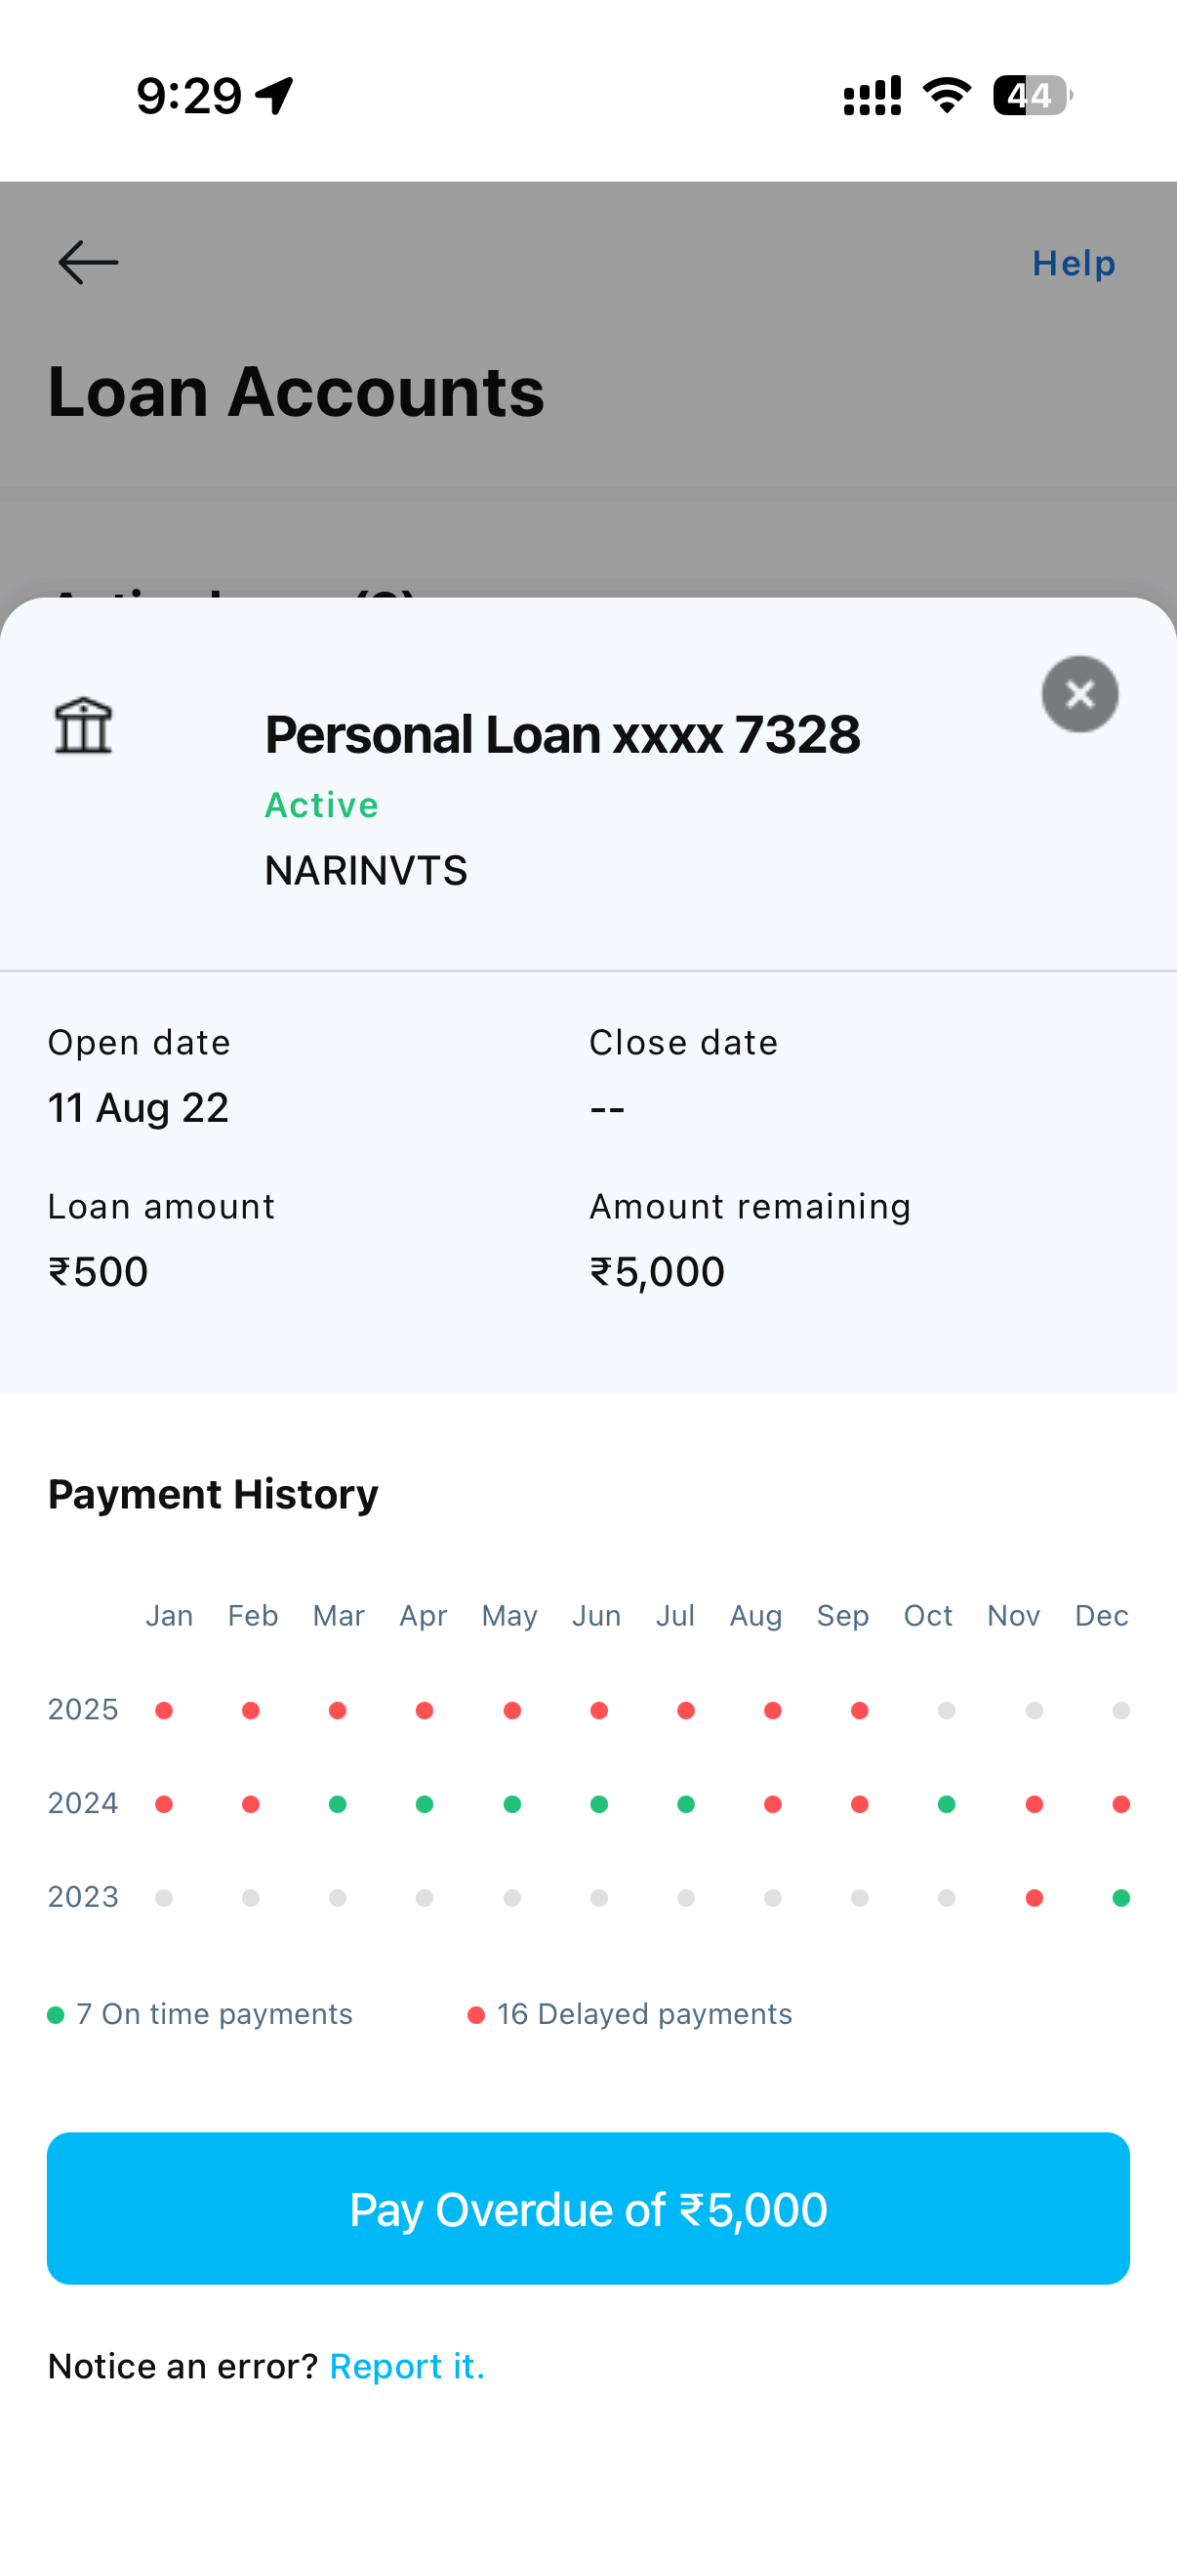Tap the January 2025 delayed payment dot

164,1710
